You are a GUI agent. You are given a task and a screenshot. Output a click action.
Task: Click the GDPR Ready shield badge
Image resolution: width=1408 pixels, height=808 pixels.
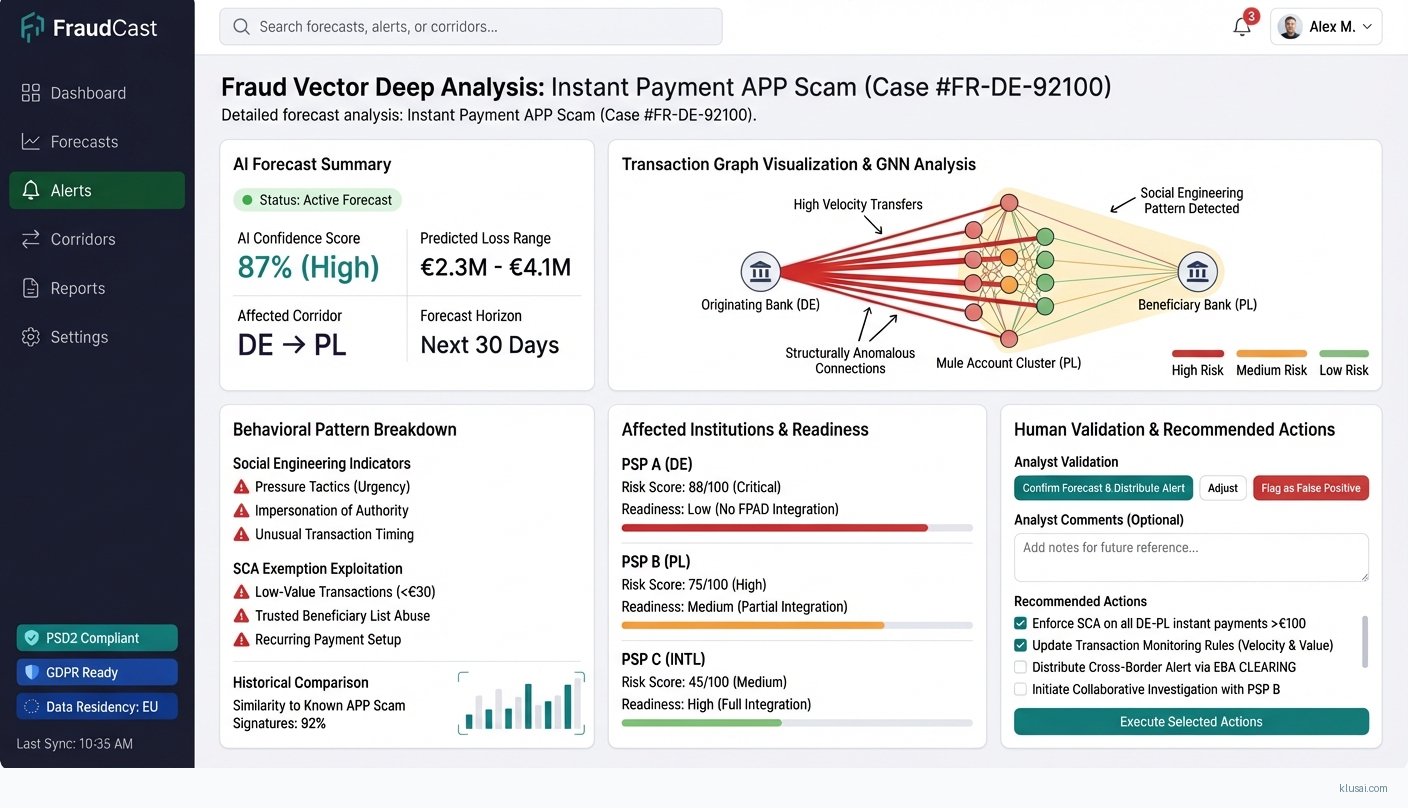[x=97, y=672]
